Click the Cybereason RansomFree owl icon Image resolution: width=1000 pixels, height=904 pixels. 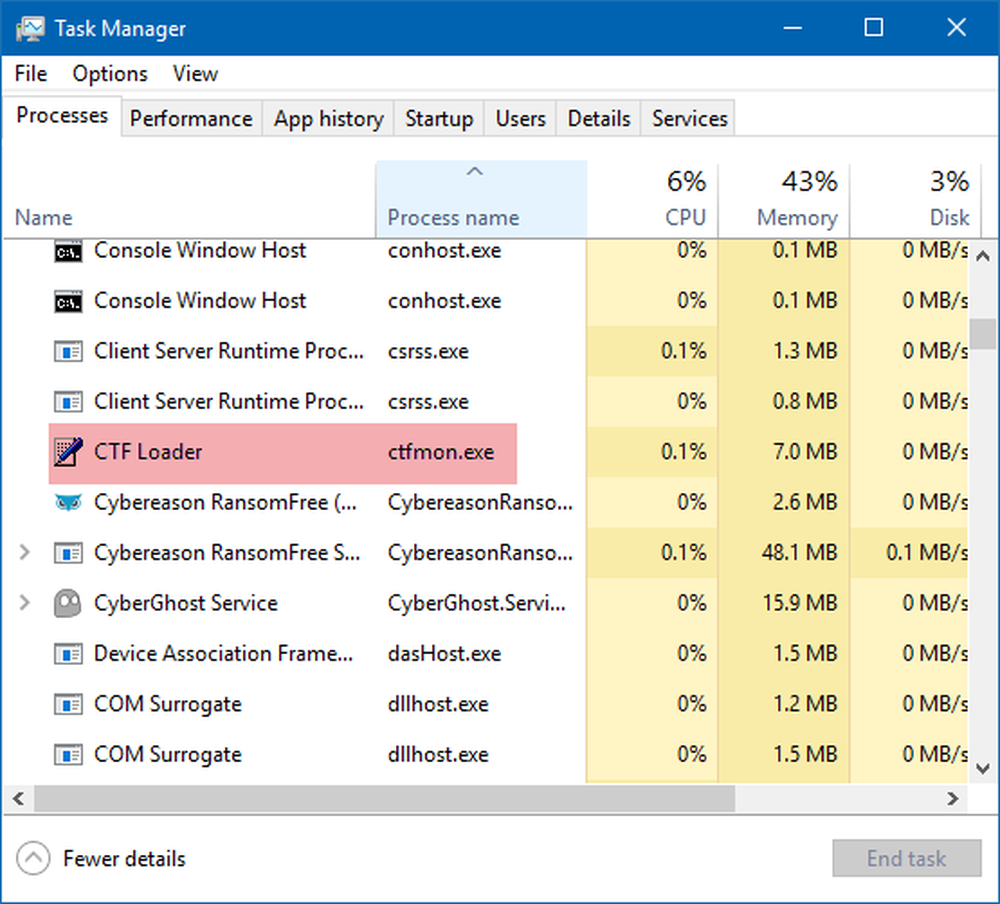[x=67, y=503]
